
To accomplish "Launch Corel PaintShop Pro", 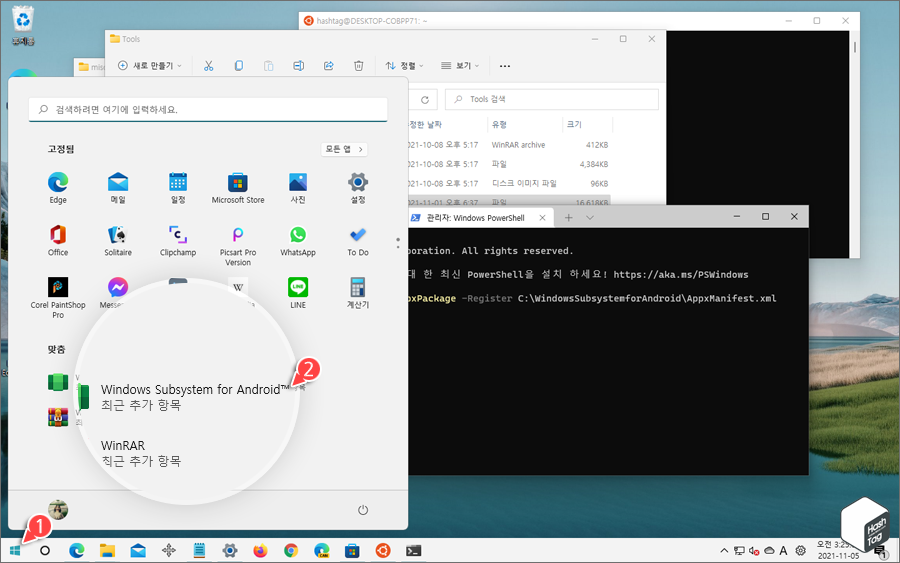I will pyautogui.click(x=57, y=297).
